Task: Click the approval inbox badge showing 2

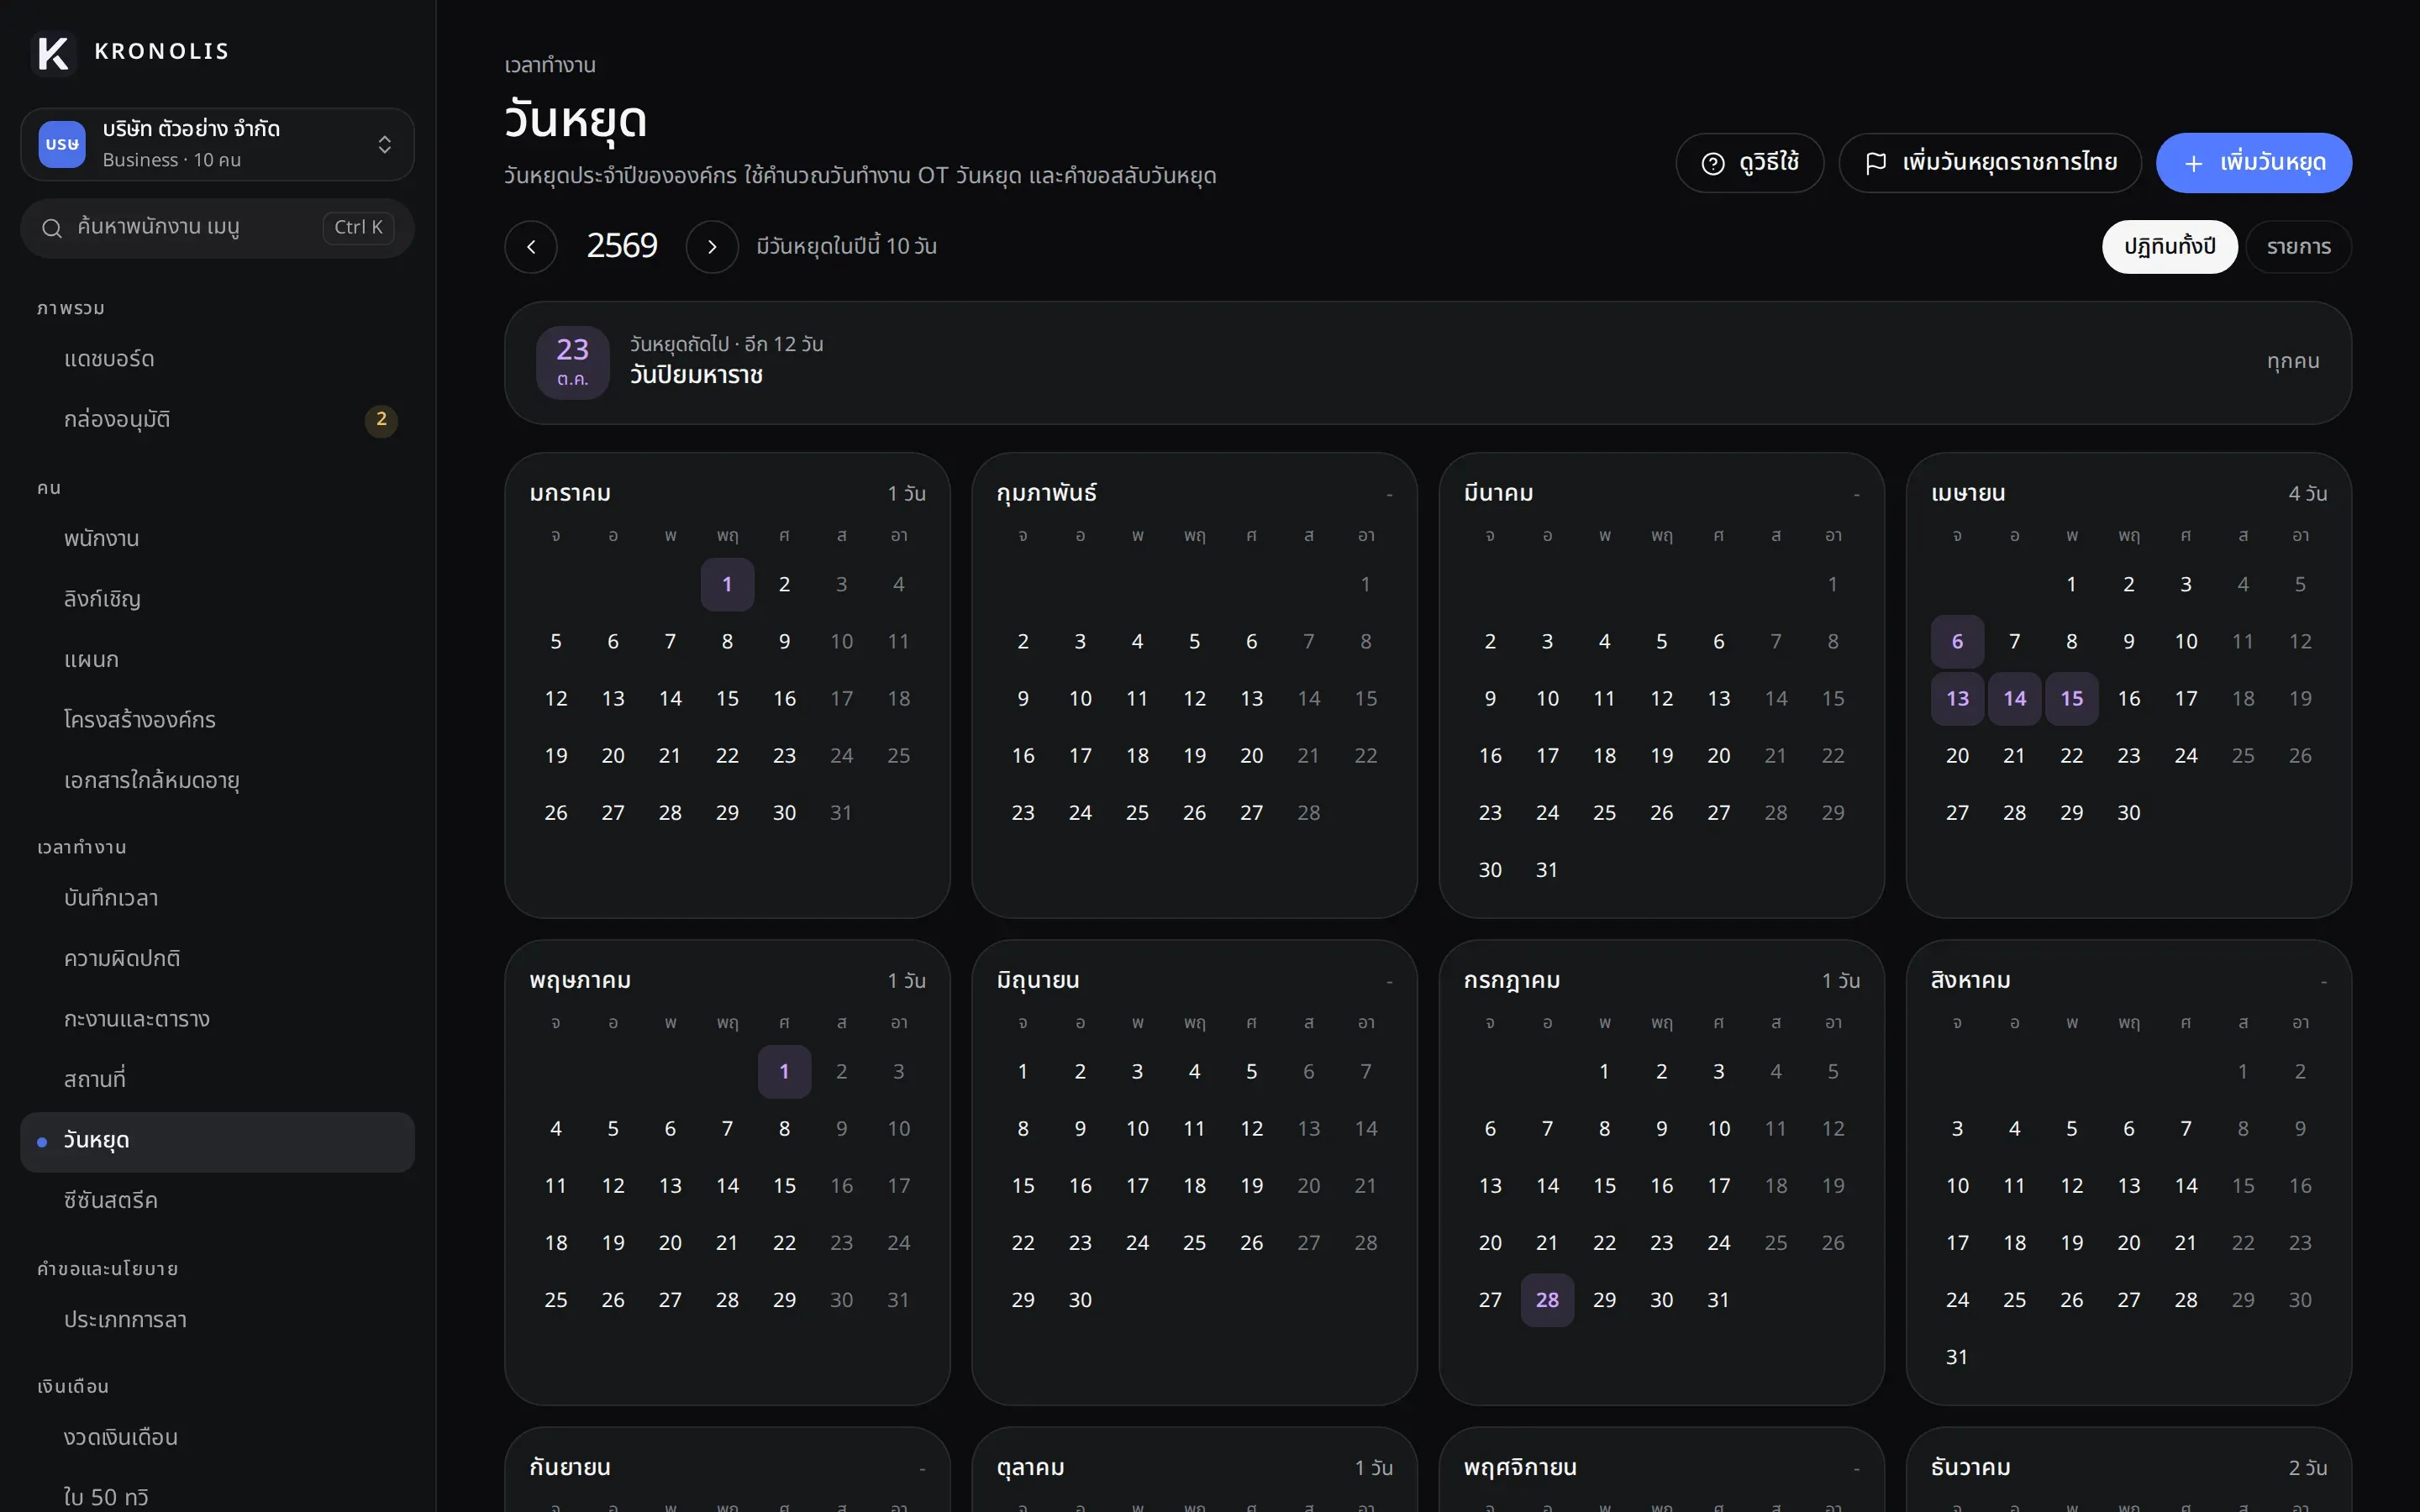Action: pyautogui.click(x=381, y=420)
